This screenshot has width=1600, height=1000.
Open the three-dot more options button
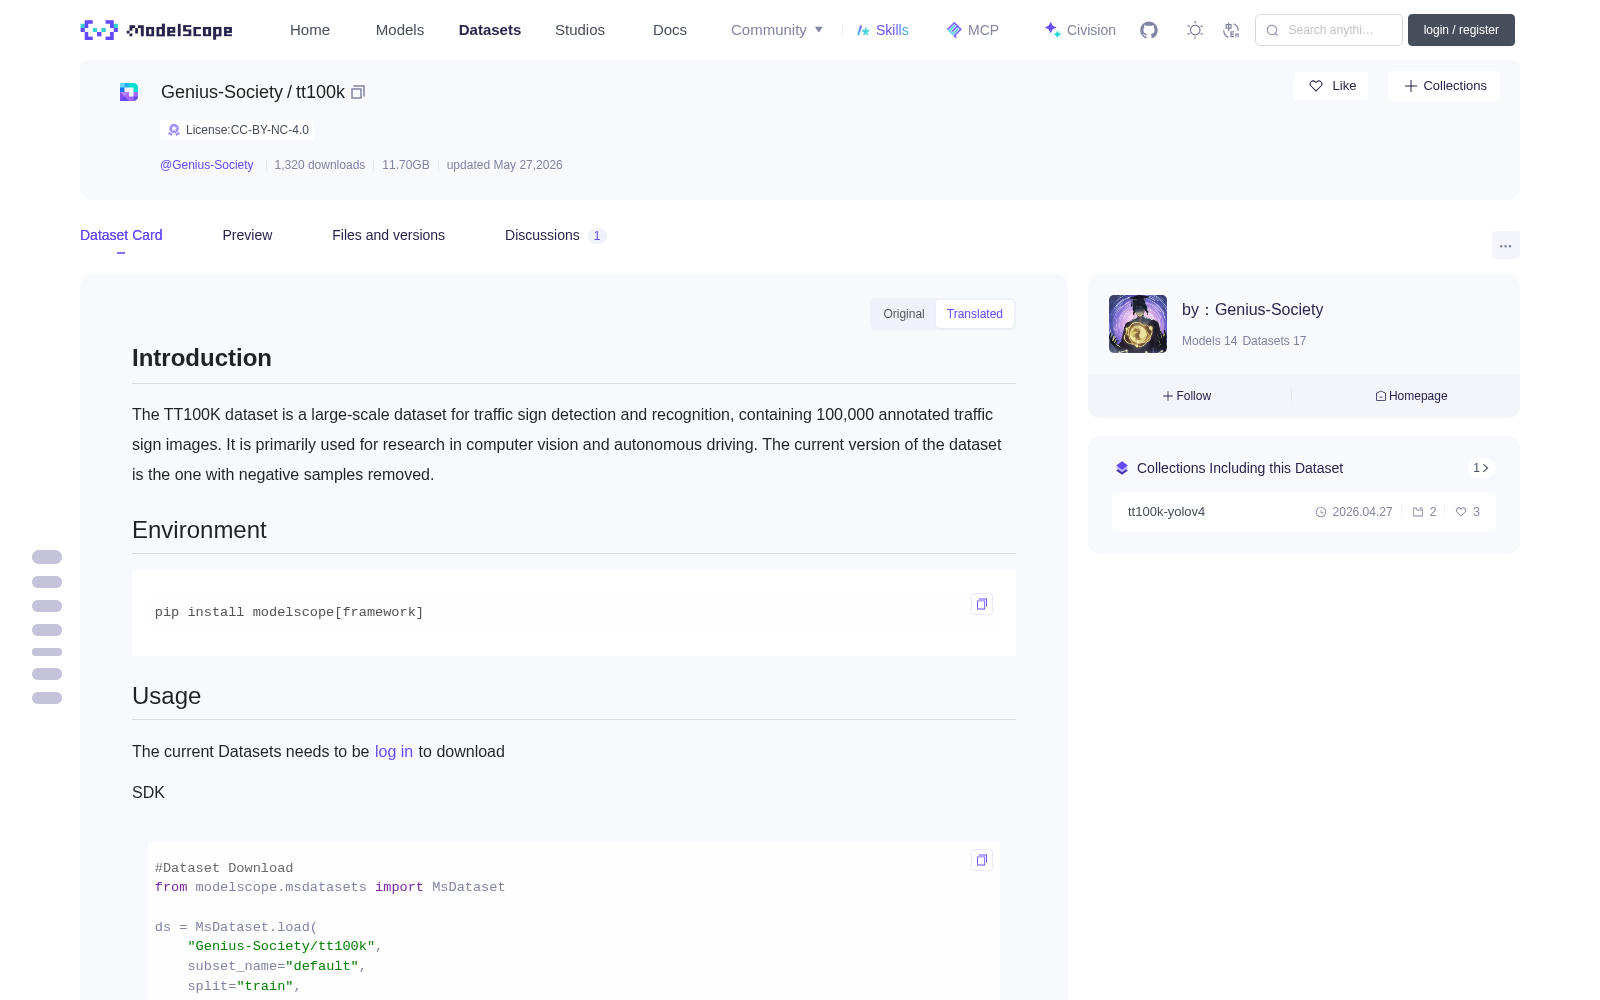1505,245
